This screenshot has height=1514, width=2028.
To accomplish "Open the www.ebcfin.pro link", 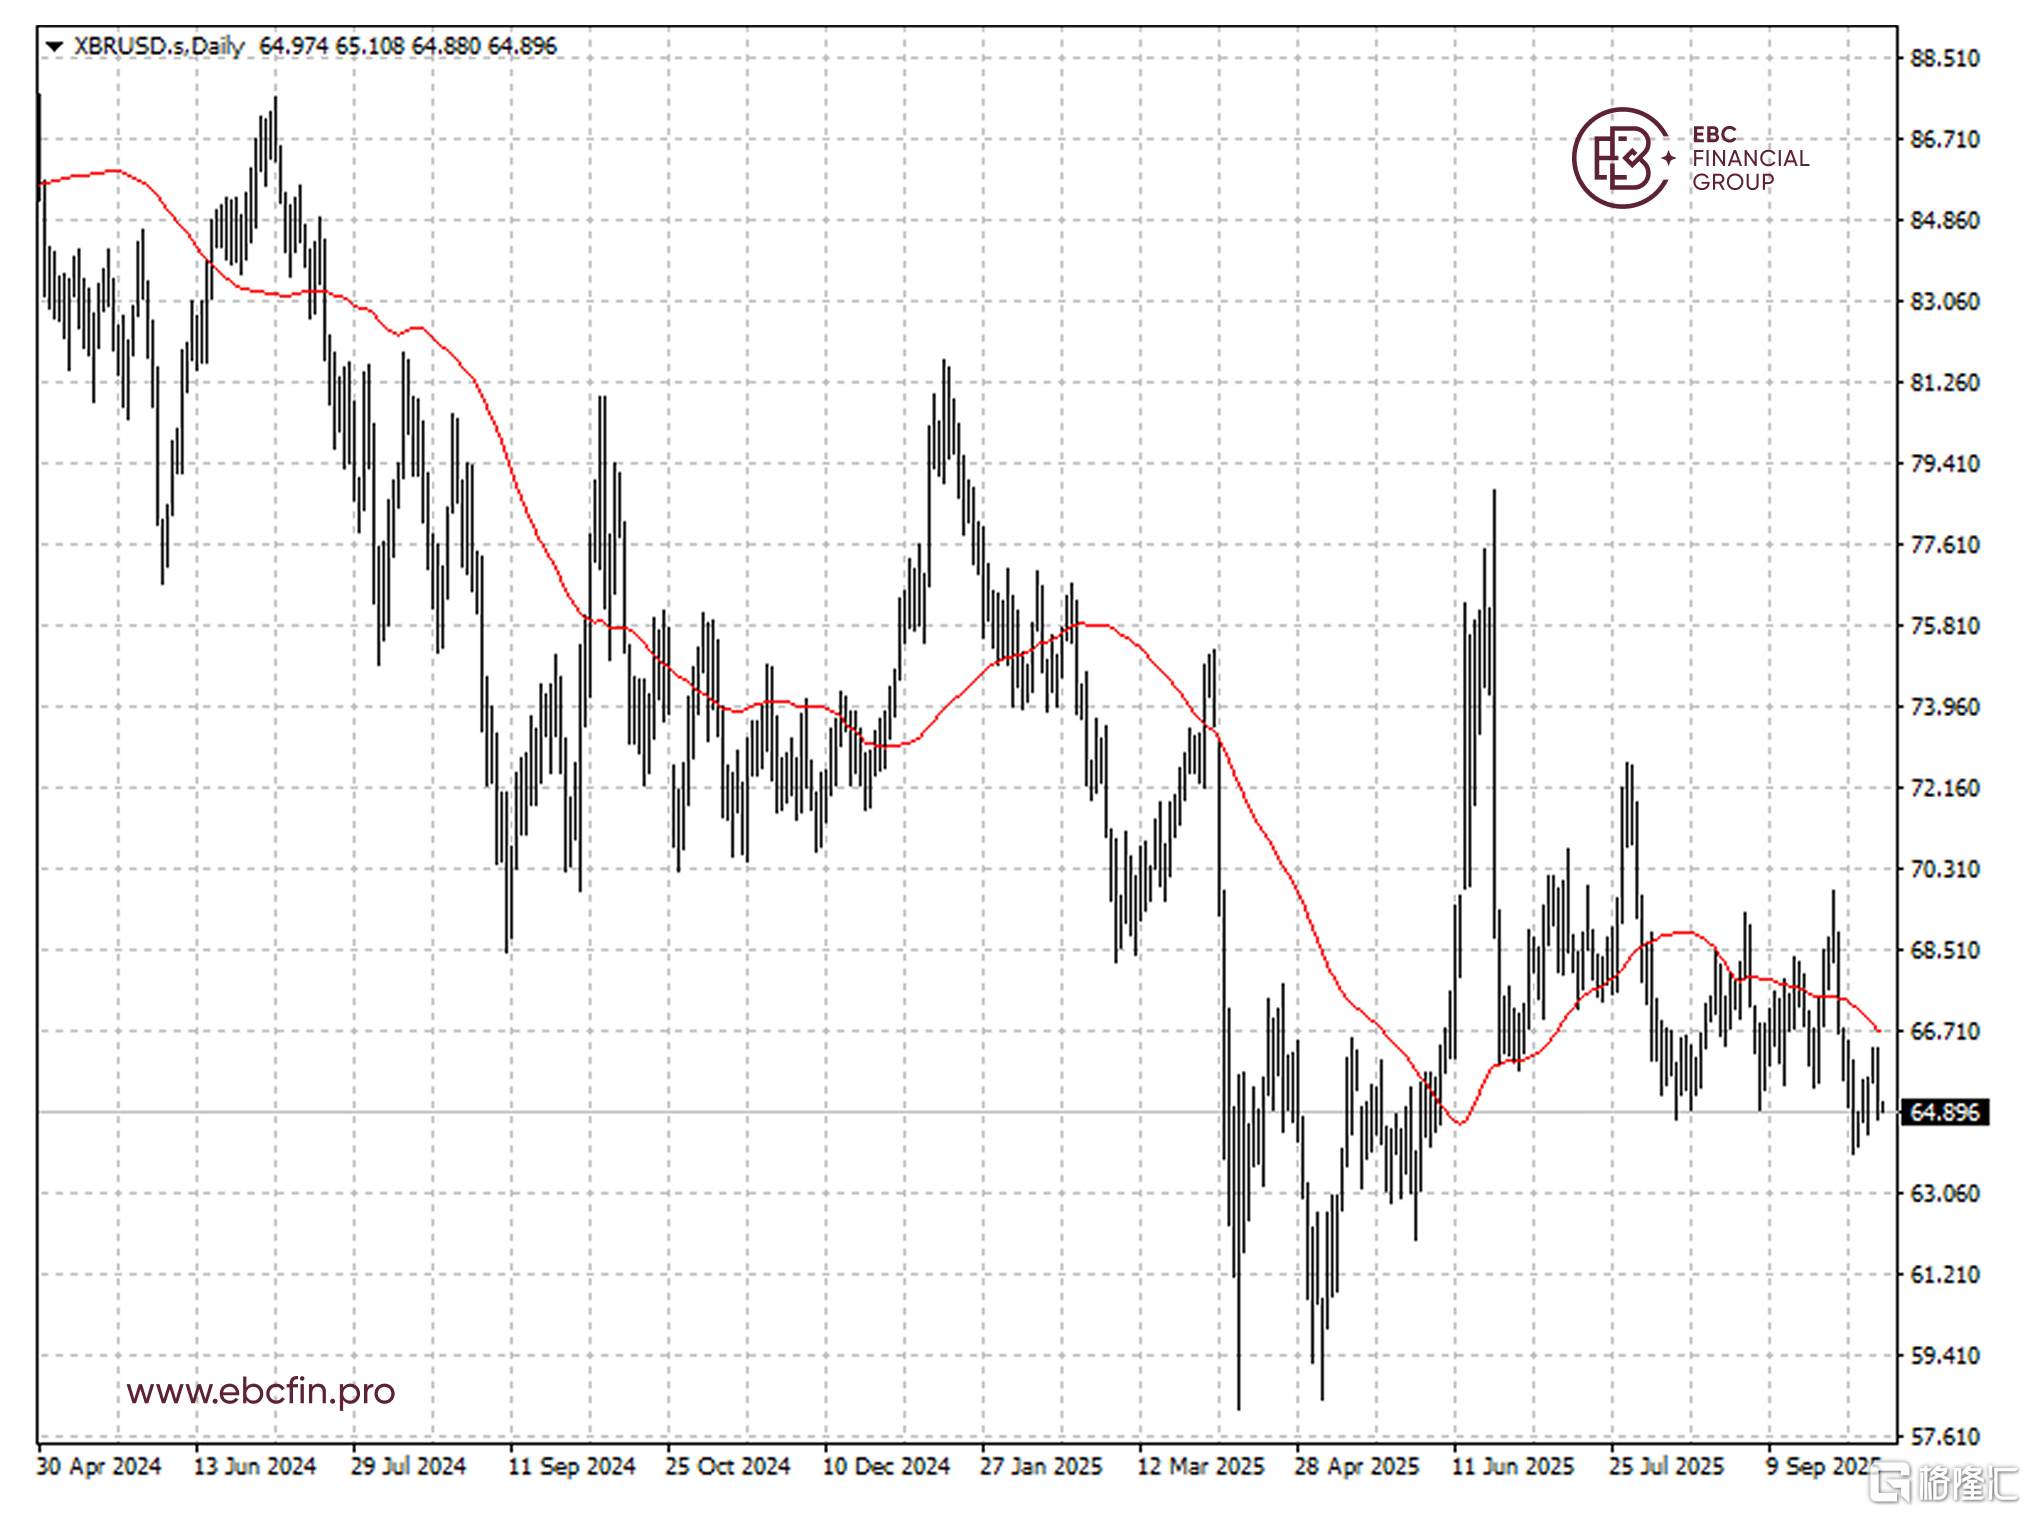I will click(260, 1391).
